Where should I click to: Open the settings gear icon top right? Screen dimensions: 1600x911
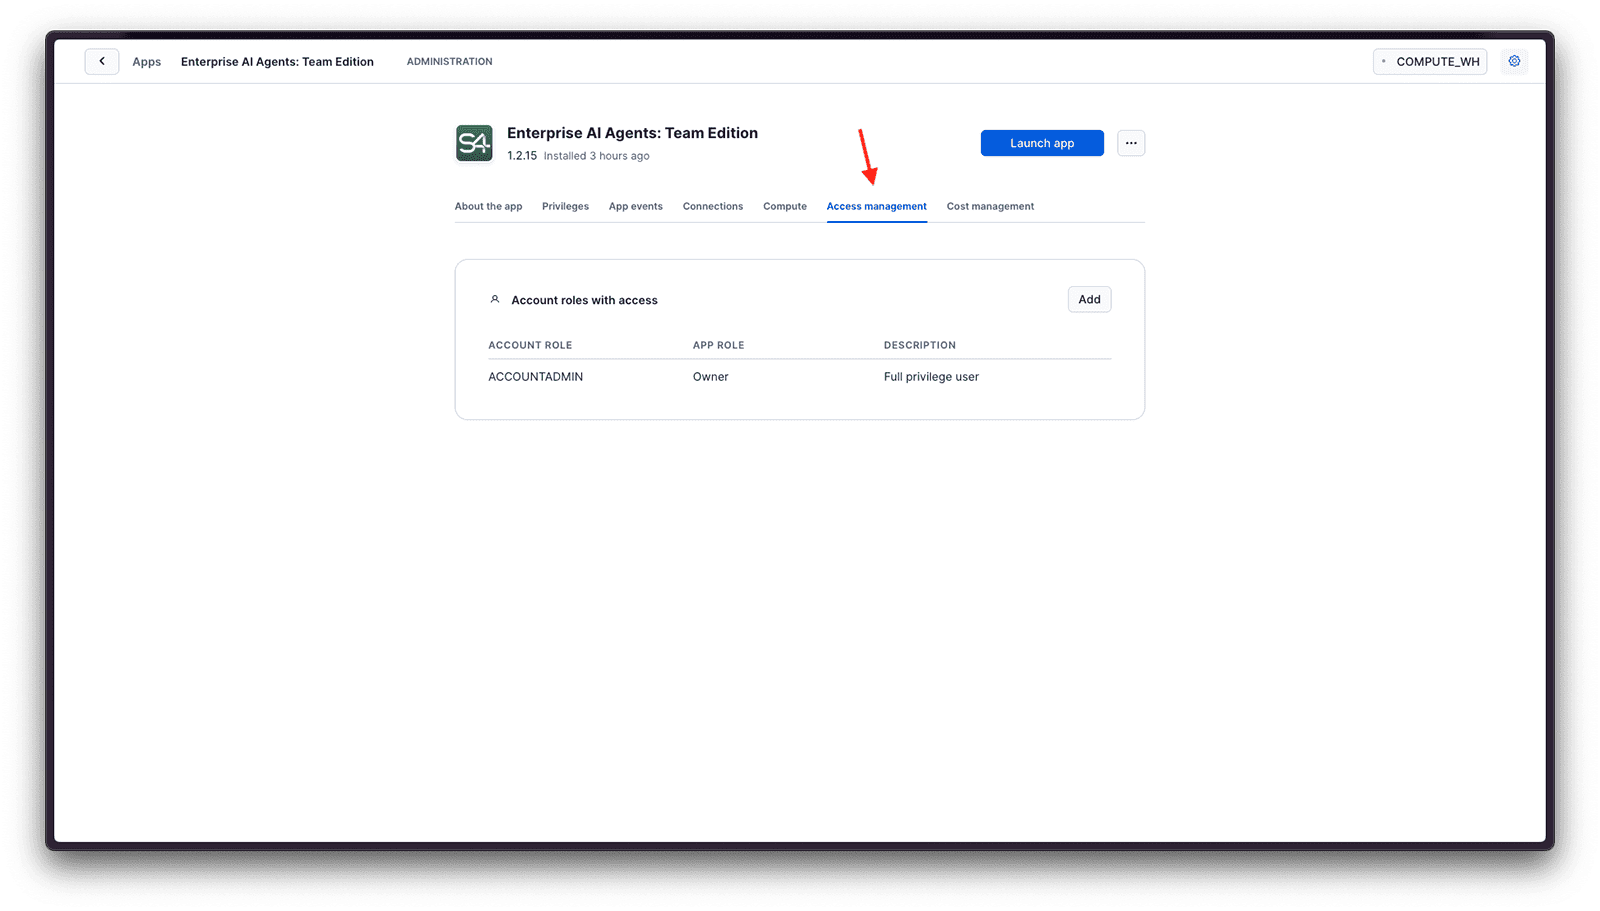click(1514, 61)
